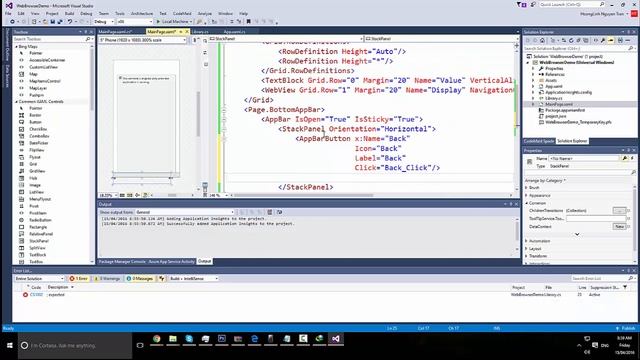Open Edge browser from the Windows taskbar
This screenshot has height=360, width=640.
[254, 339]
